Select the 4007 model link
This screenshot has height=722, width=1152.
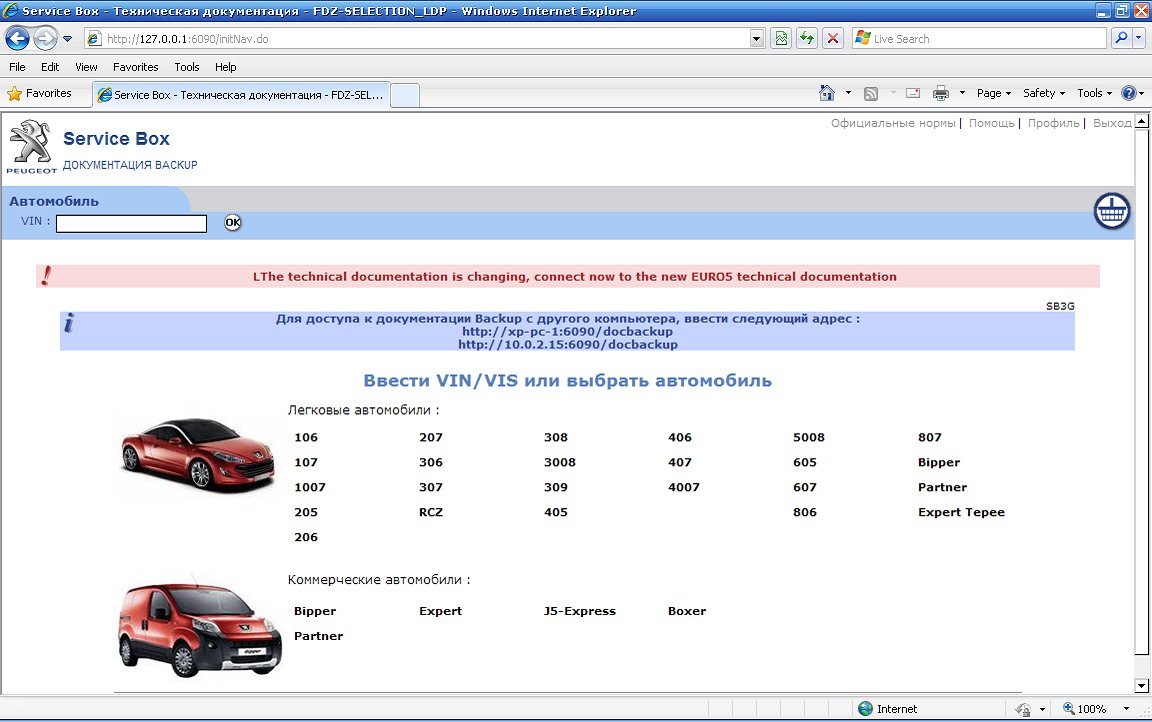point(683,487)
